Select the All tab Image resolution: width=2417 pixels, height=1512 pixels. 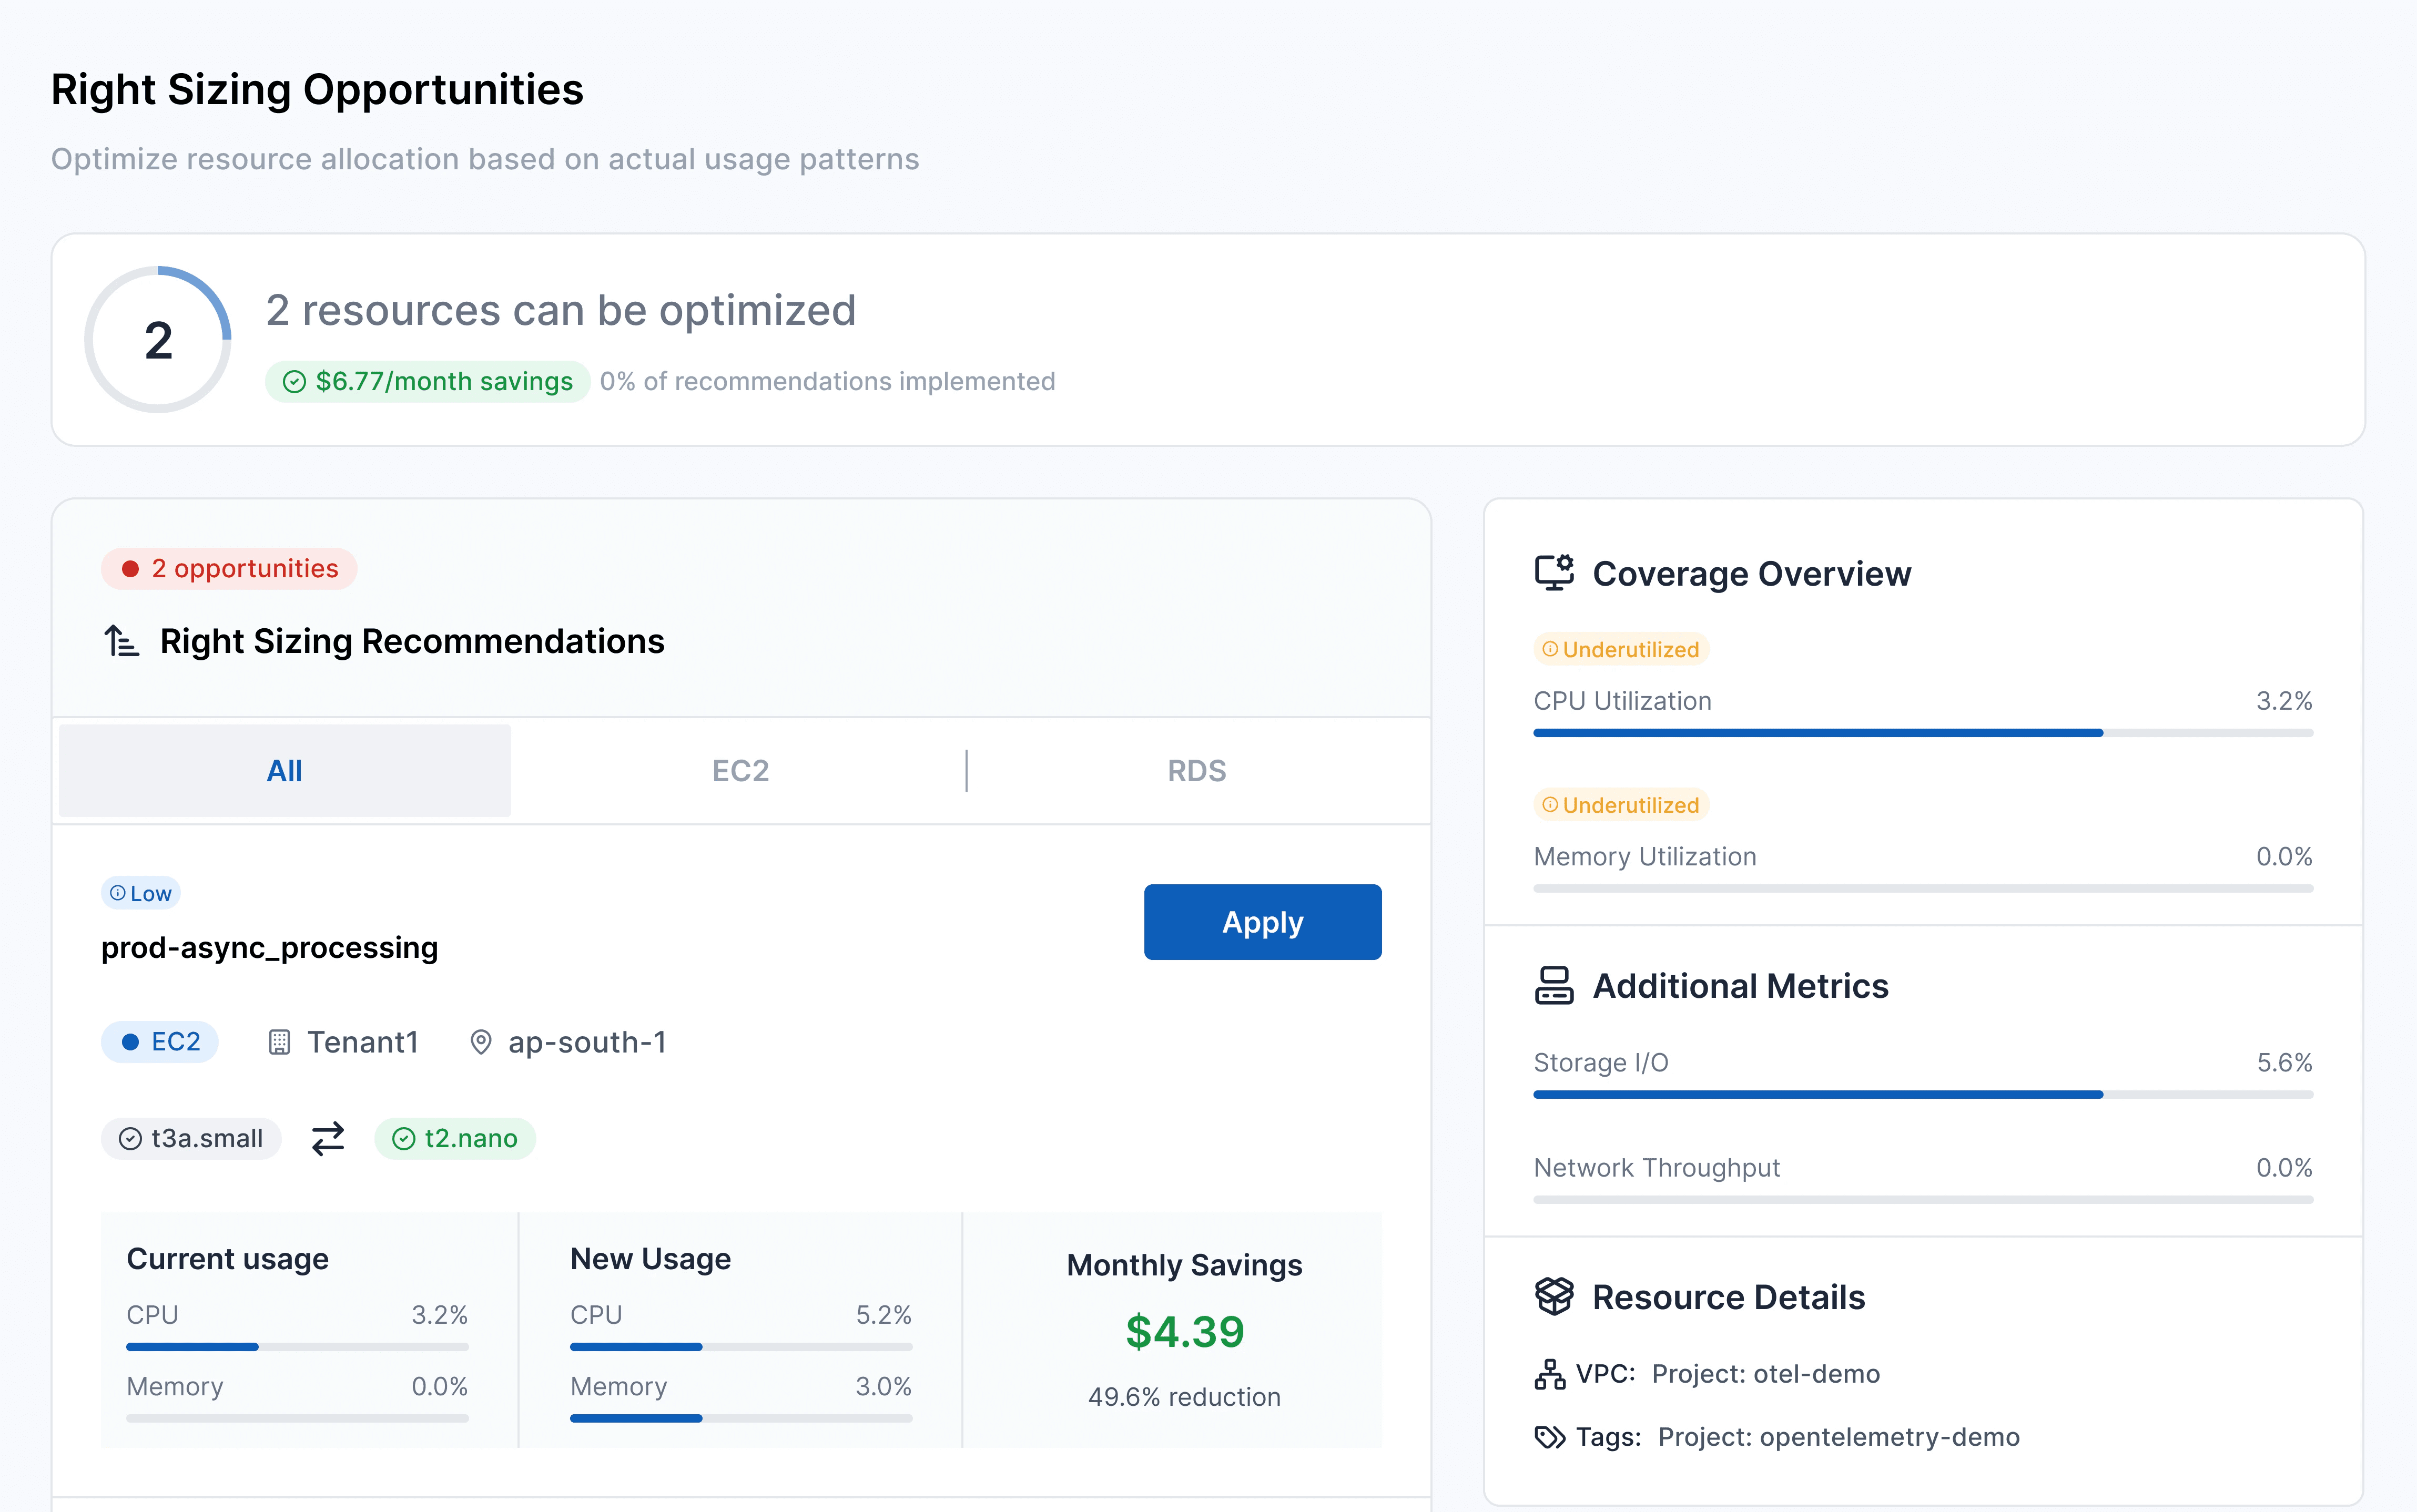pyautogui.click(x=285, y=770)
